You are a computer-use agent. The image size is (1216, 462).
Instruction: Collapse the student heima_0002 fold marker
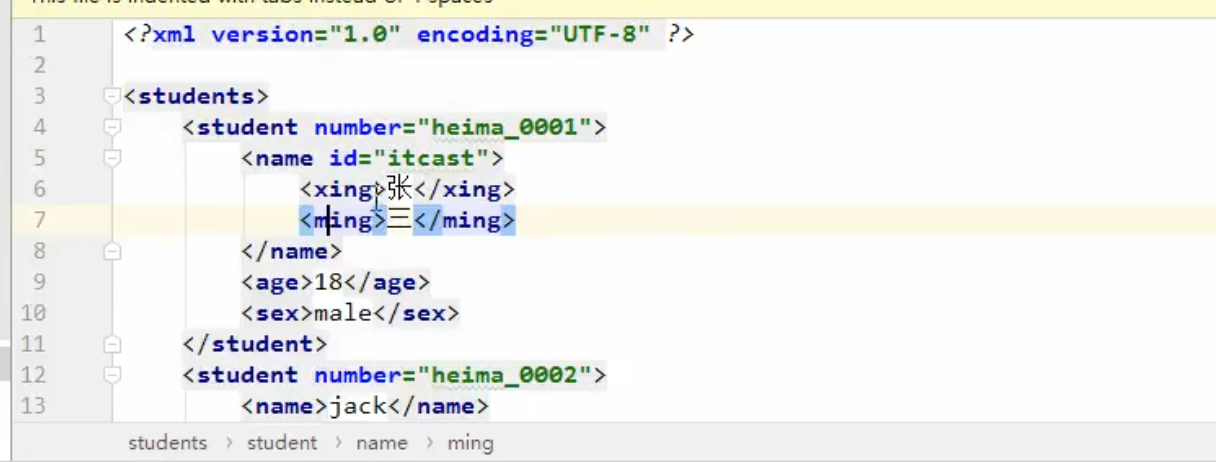point(112,375)
